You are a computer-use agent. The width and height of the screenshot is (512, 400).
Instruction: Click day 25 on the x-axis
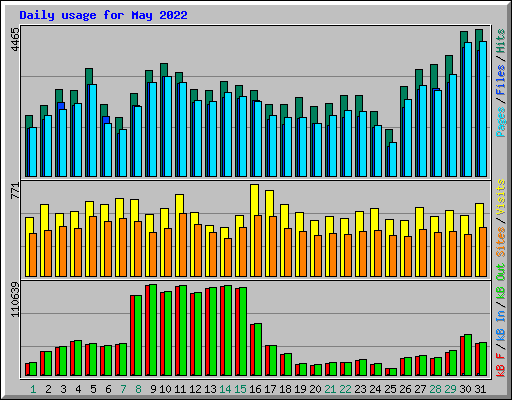pyautogui.click(x=390, y=389)
